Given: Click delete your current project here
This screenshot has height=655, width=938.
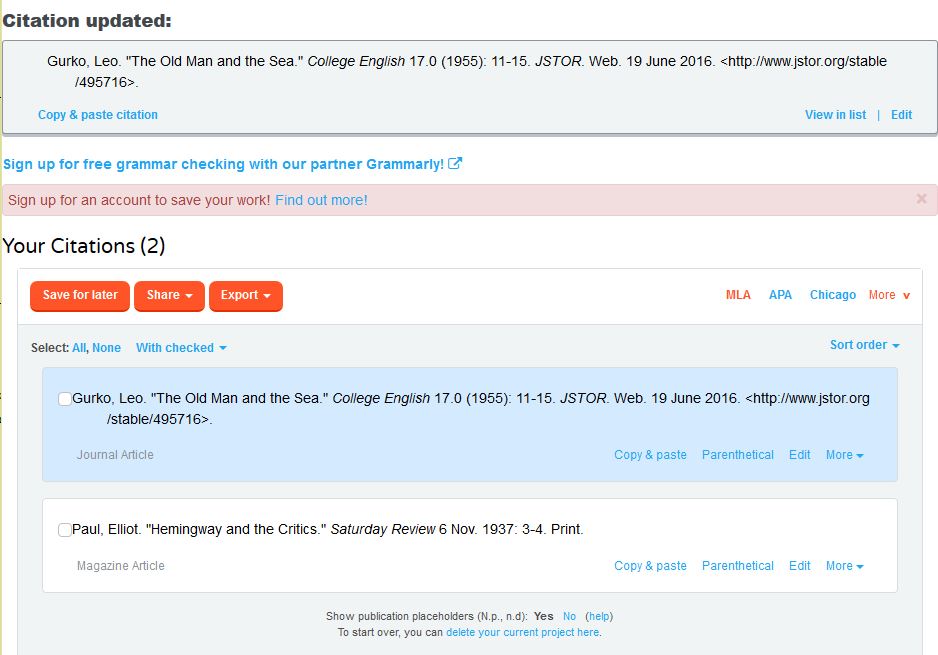Looking at the screenshot, I should point(522,633).
